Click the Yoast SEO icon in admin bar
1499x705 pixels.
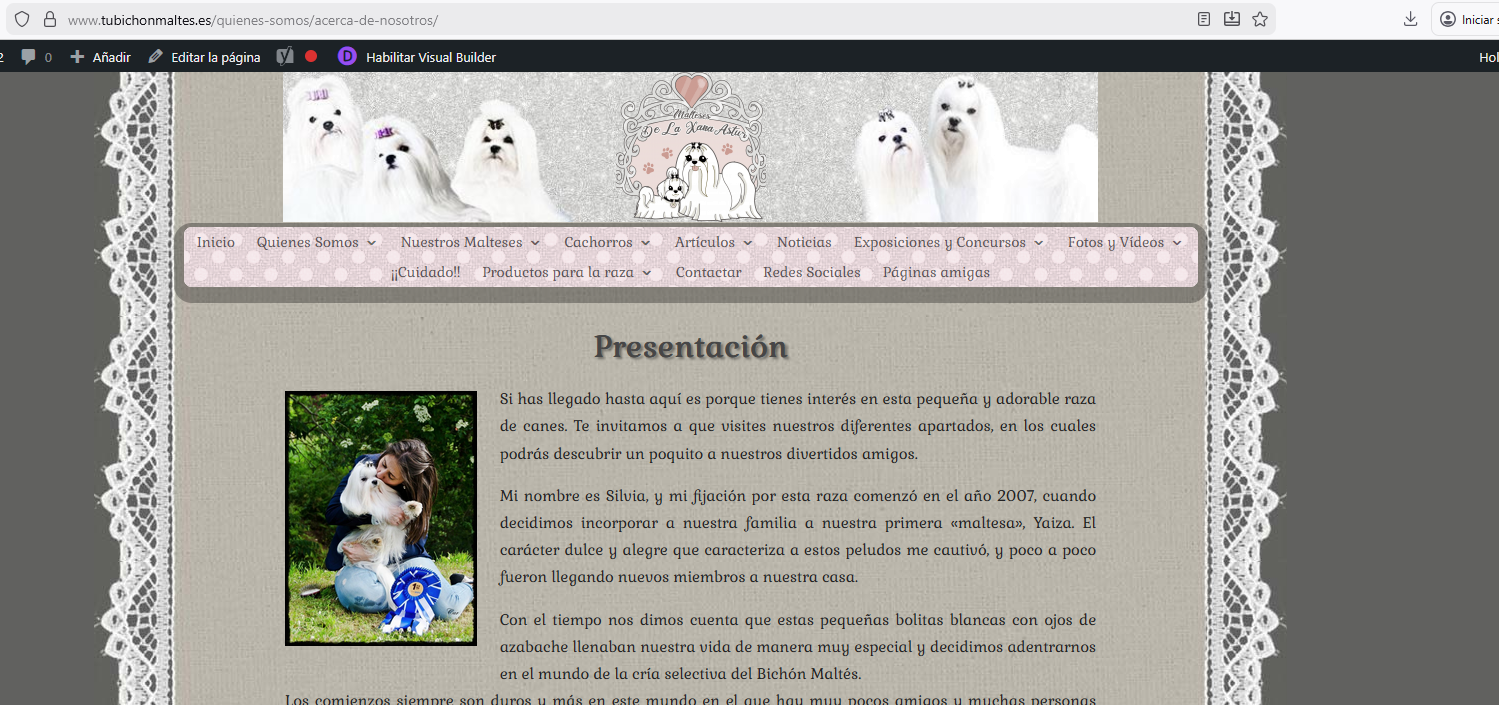coord(285,57)
